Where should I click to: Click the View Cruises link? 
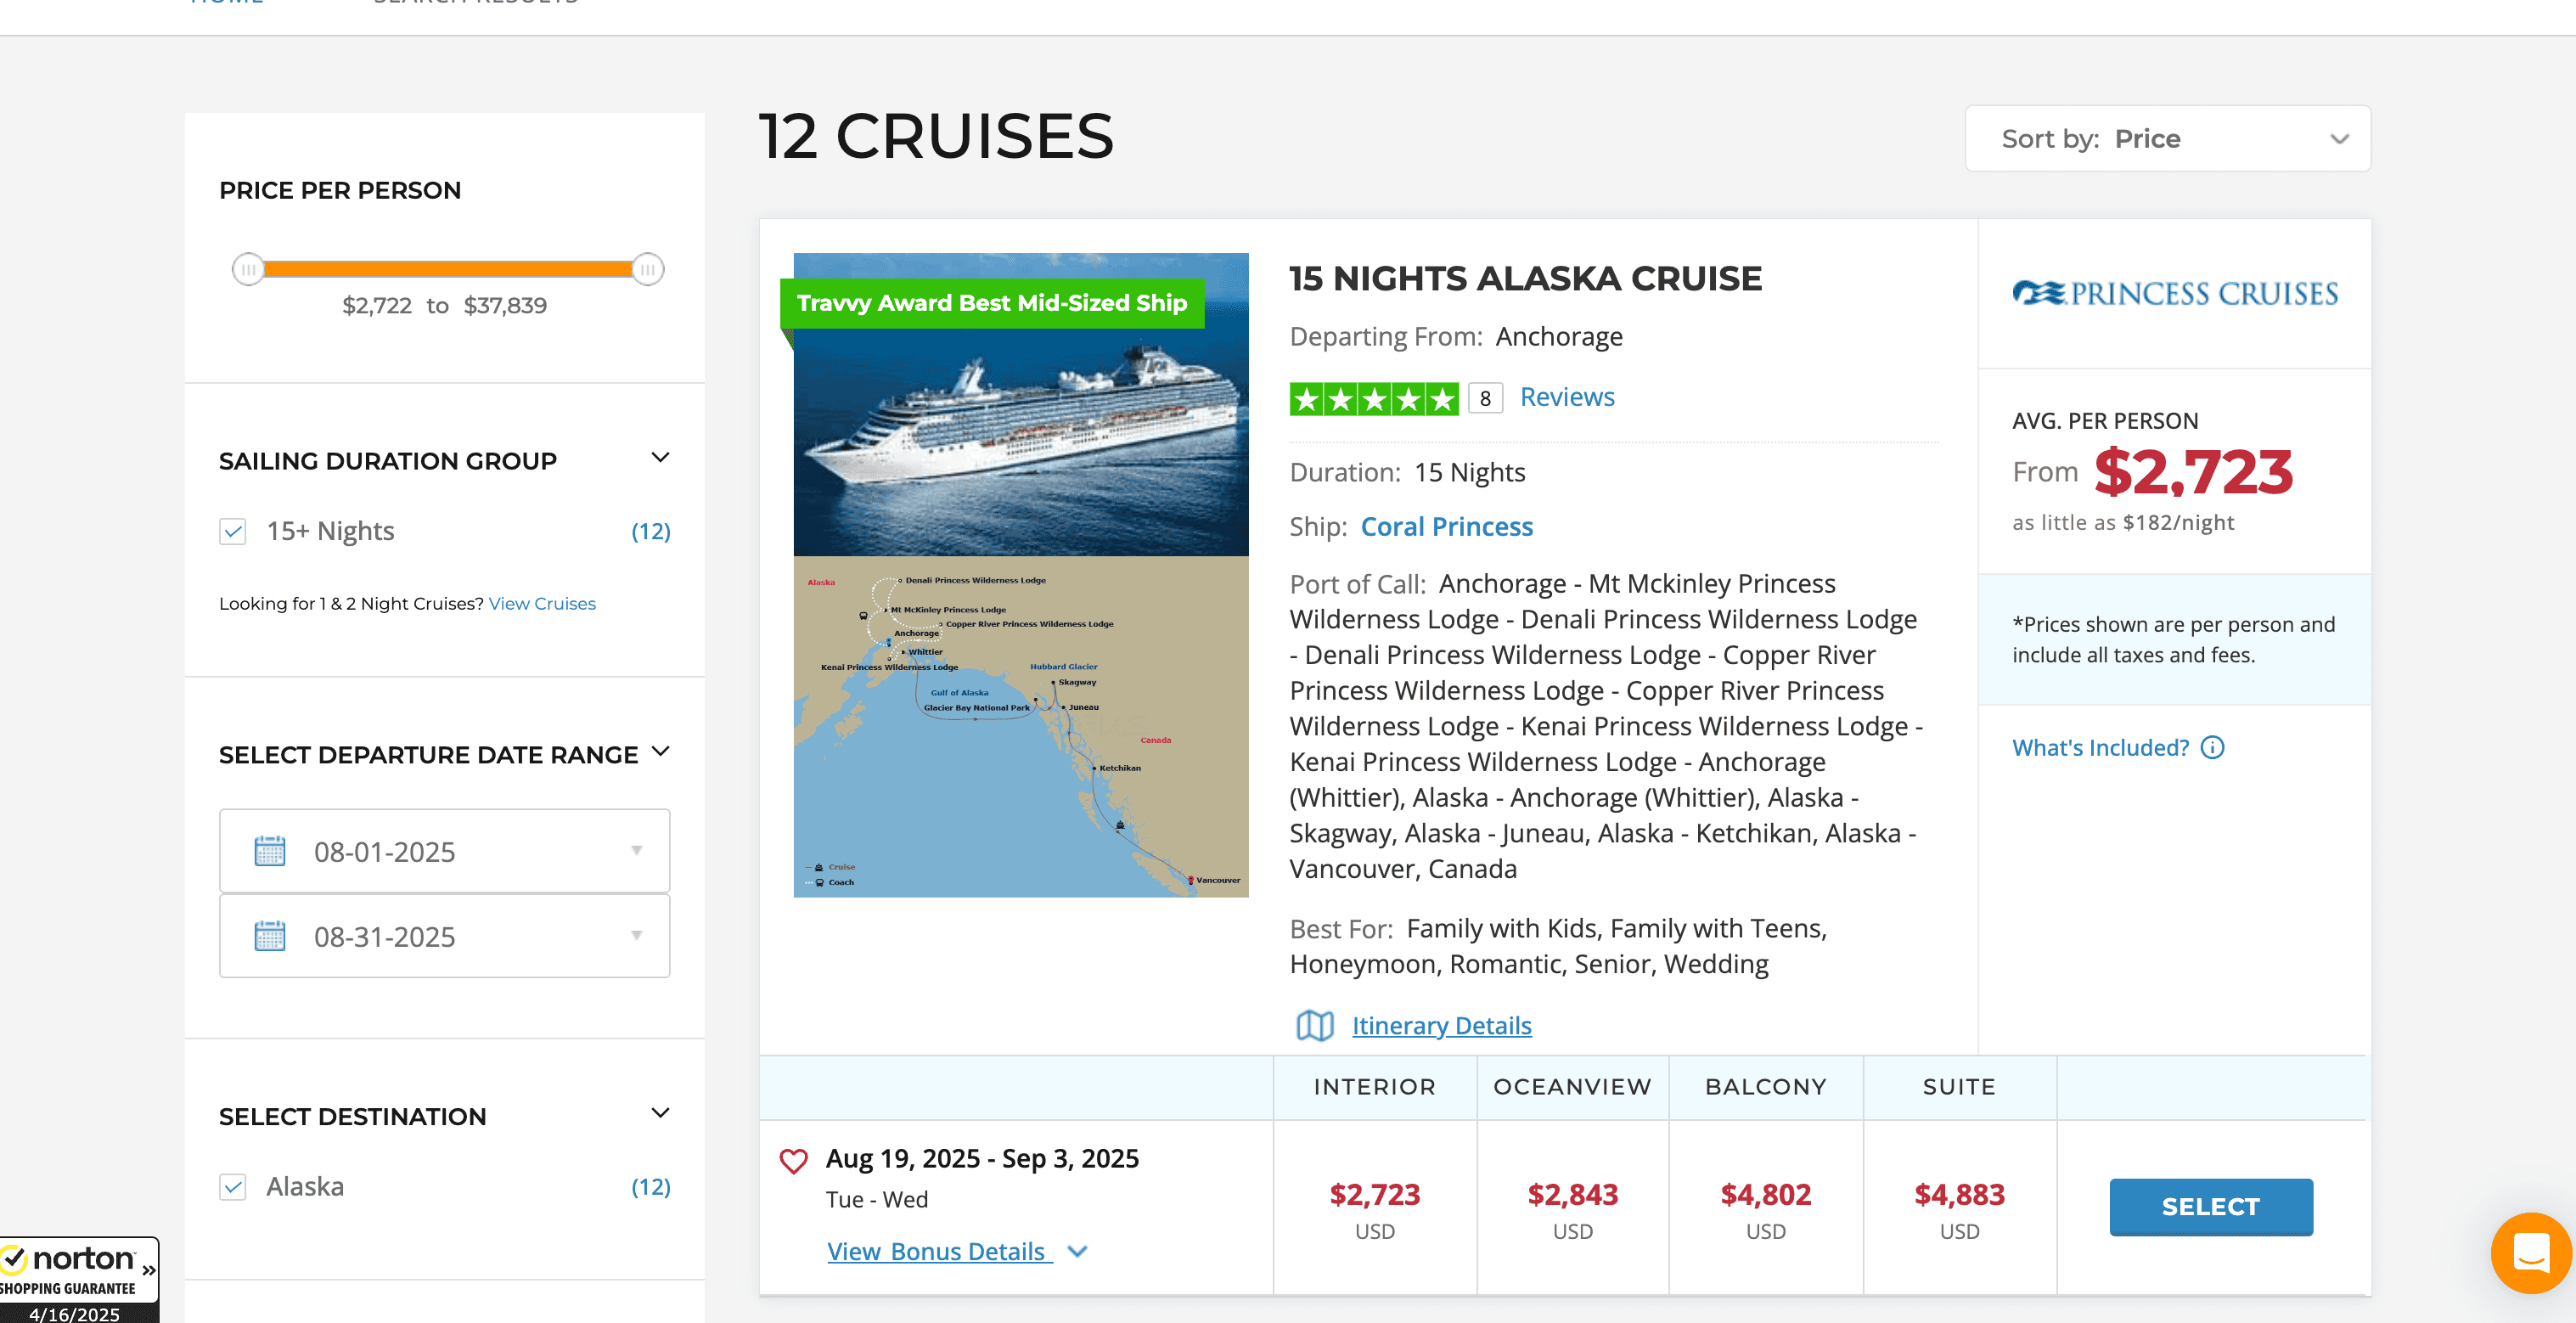click(542, 604)
